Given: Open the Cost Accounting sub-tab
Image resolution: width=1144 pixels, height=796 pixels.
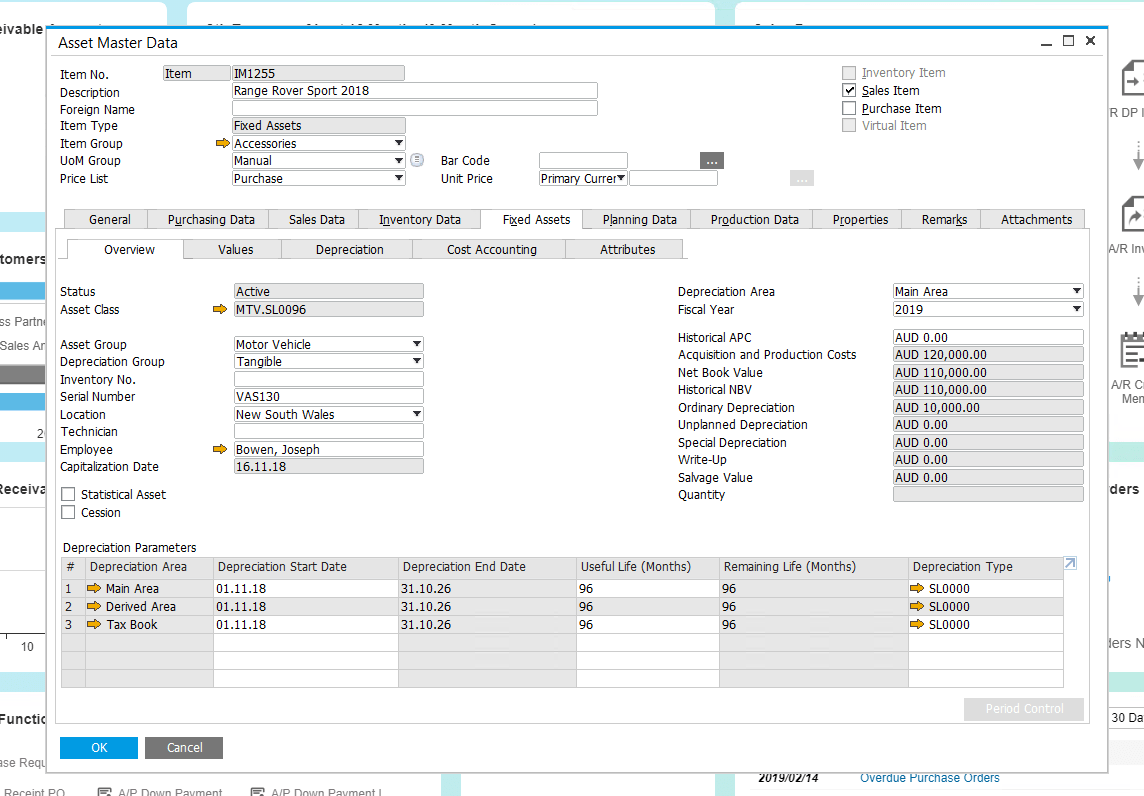Looking at the screenshot, I should (x=492, y=250).
